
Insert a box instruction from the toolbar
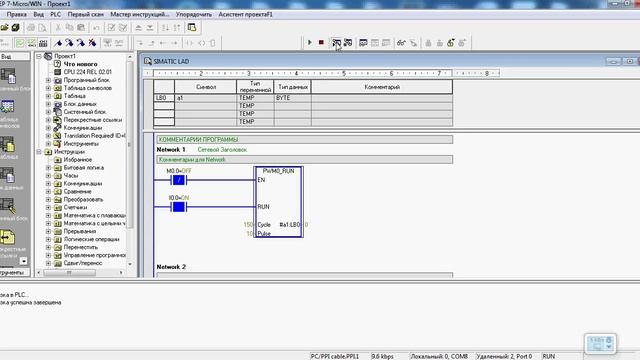click(213, 43)
